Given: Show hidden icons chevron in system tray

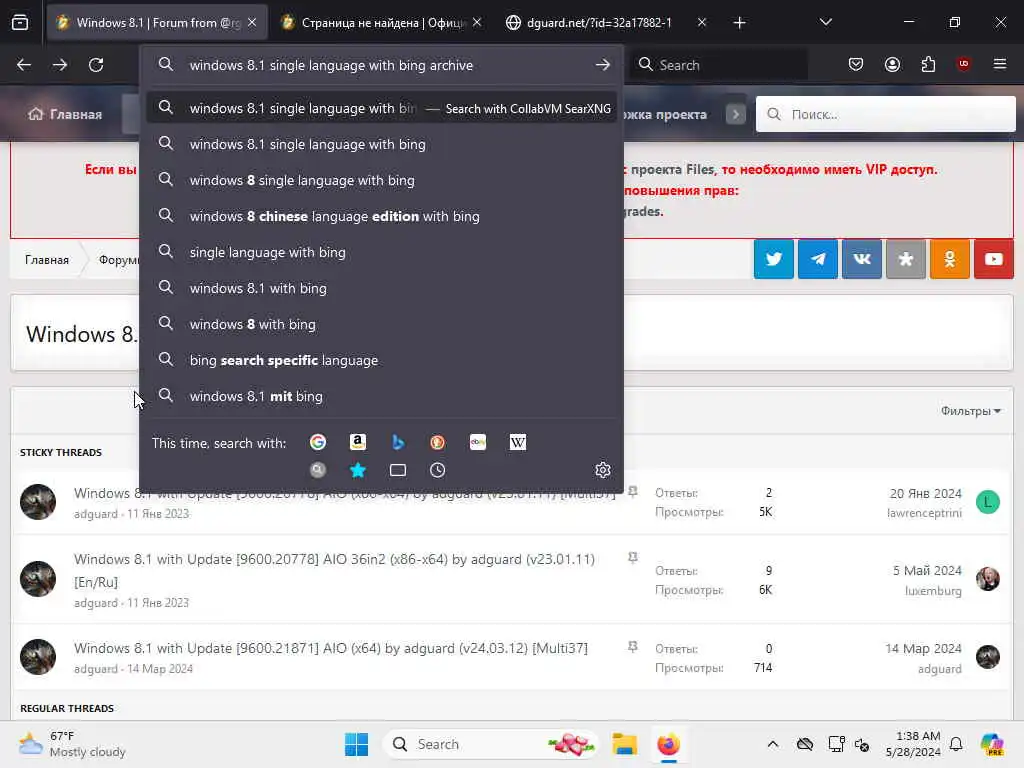Looking at the screenshot, I should 773,744.
